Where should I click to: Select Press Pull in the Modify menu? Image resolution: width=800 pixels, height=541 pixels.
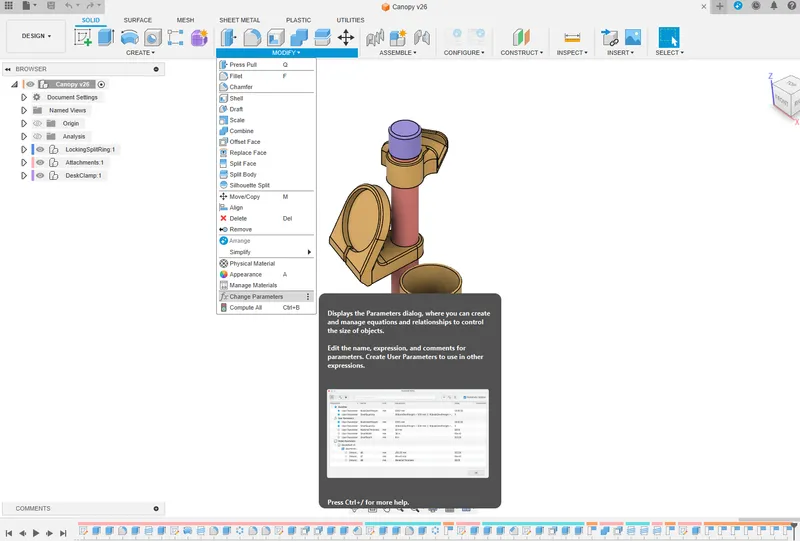click(x=244, y=65)
